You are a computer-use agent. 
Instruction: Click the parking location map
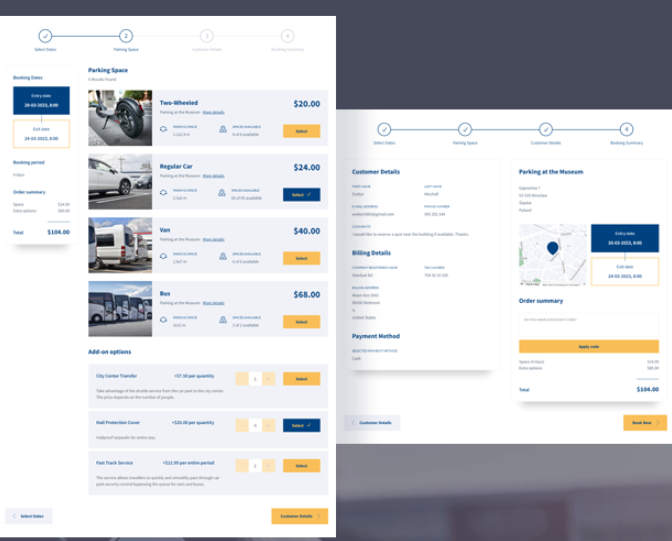(x=553, y=255)
